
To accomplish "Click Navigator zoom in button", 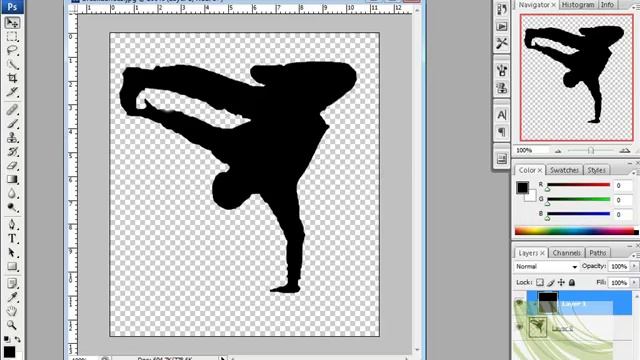I will point(624,151).
